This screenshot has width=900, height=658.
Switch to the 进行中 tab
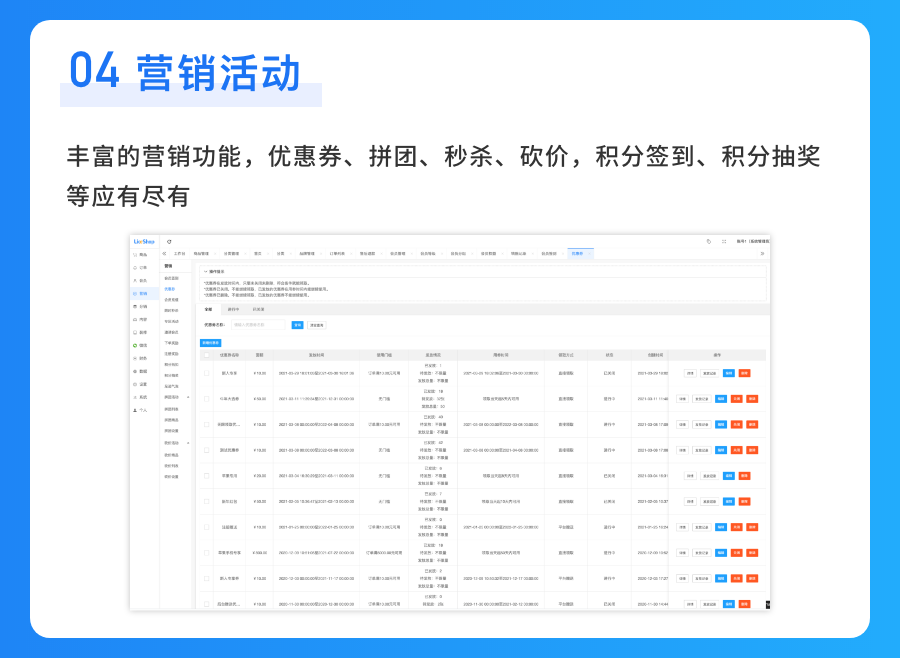(233, 310)
